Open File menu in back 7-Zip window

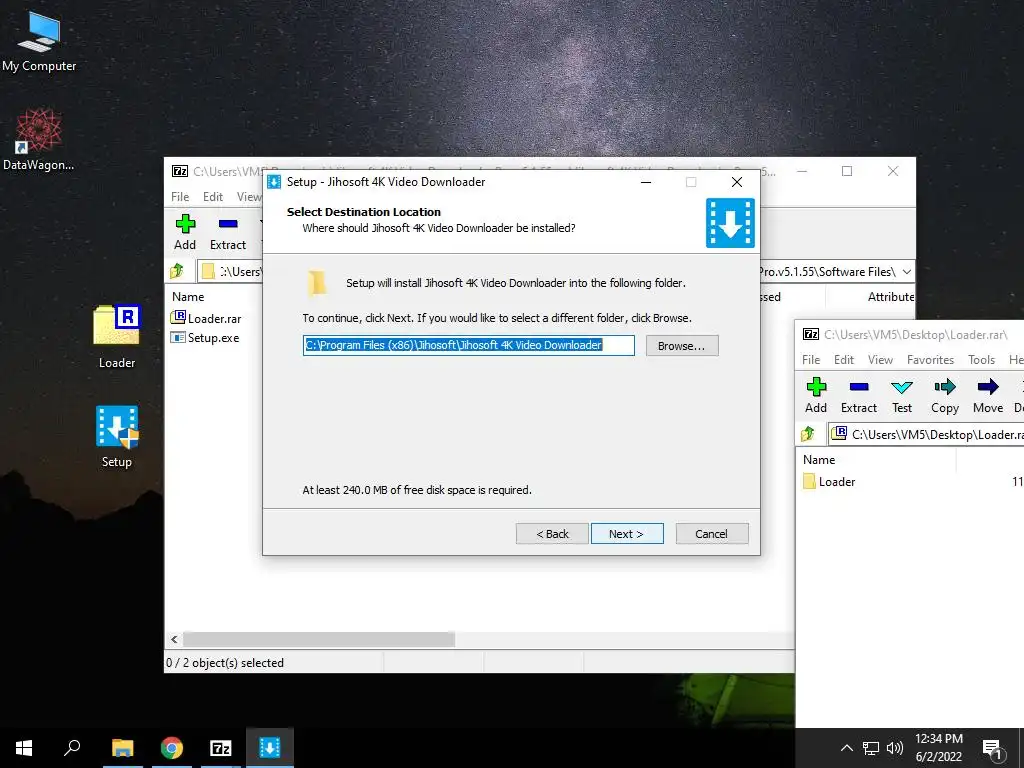(x=180, y=197)
